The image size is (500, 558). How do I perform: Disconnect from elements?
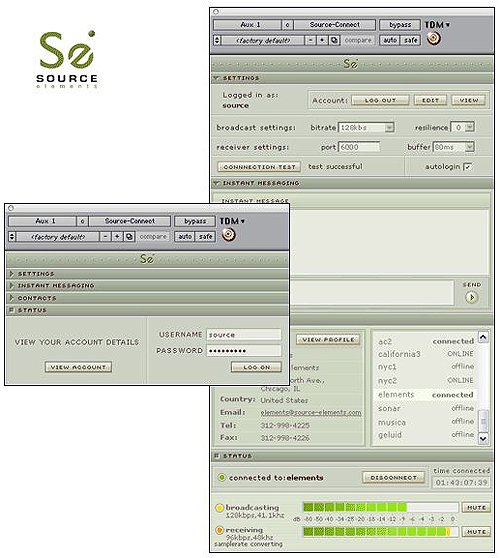(x=394, y=477)
